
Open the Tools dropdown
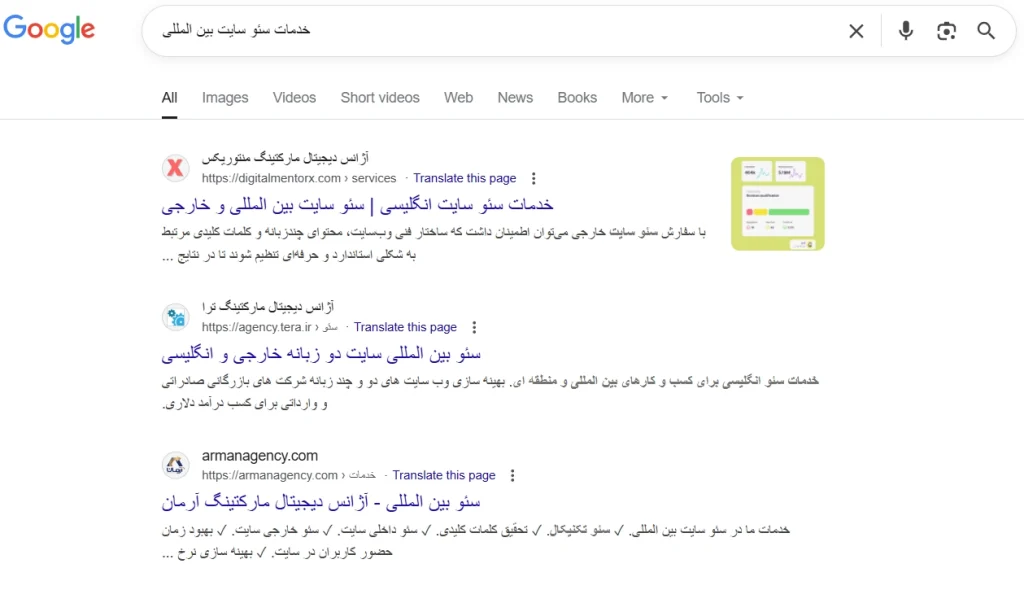click(x=718, y=97)
